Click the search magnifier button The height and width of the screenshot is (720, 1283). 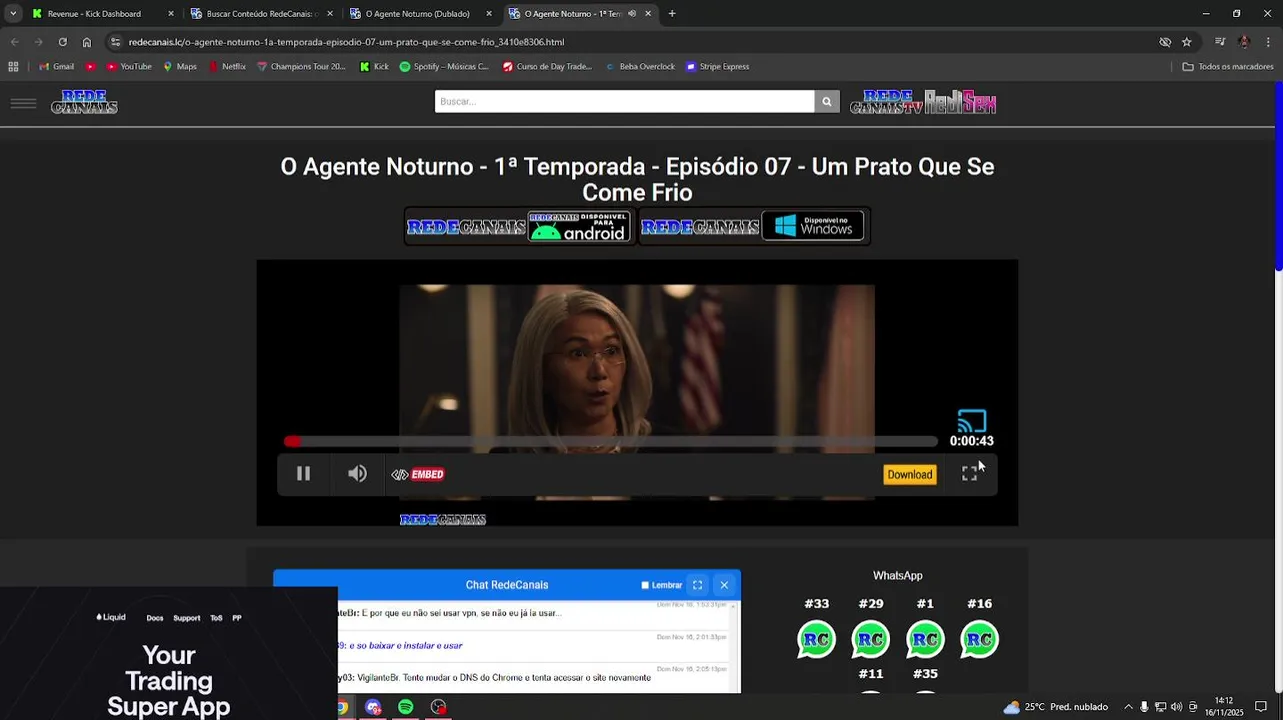coord(827,101)
